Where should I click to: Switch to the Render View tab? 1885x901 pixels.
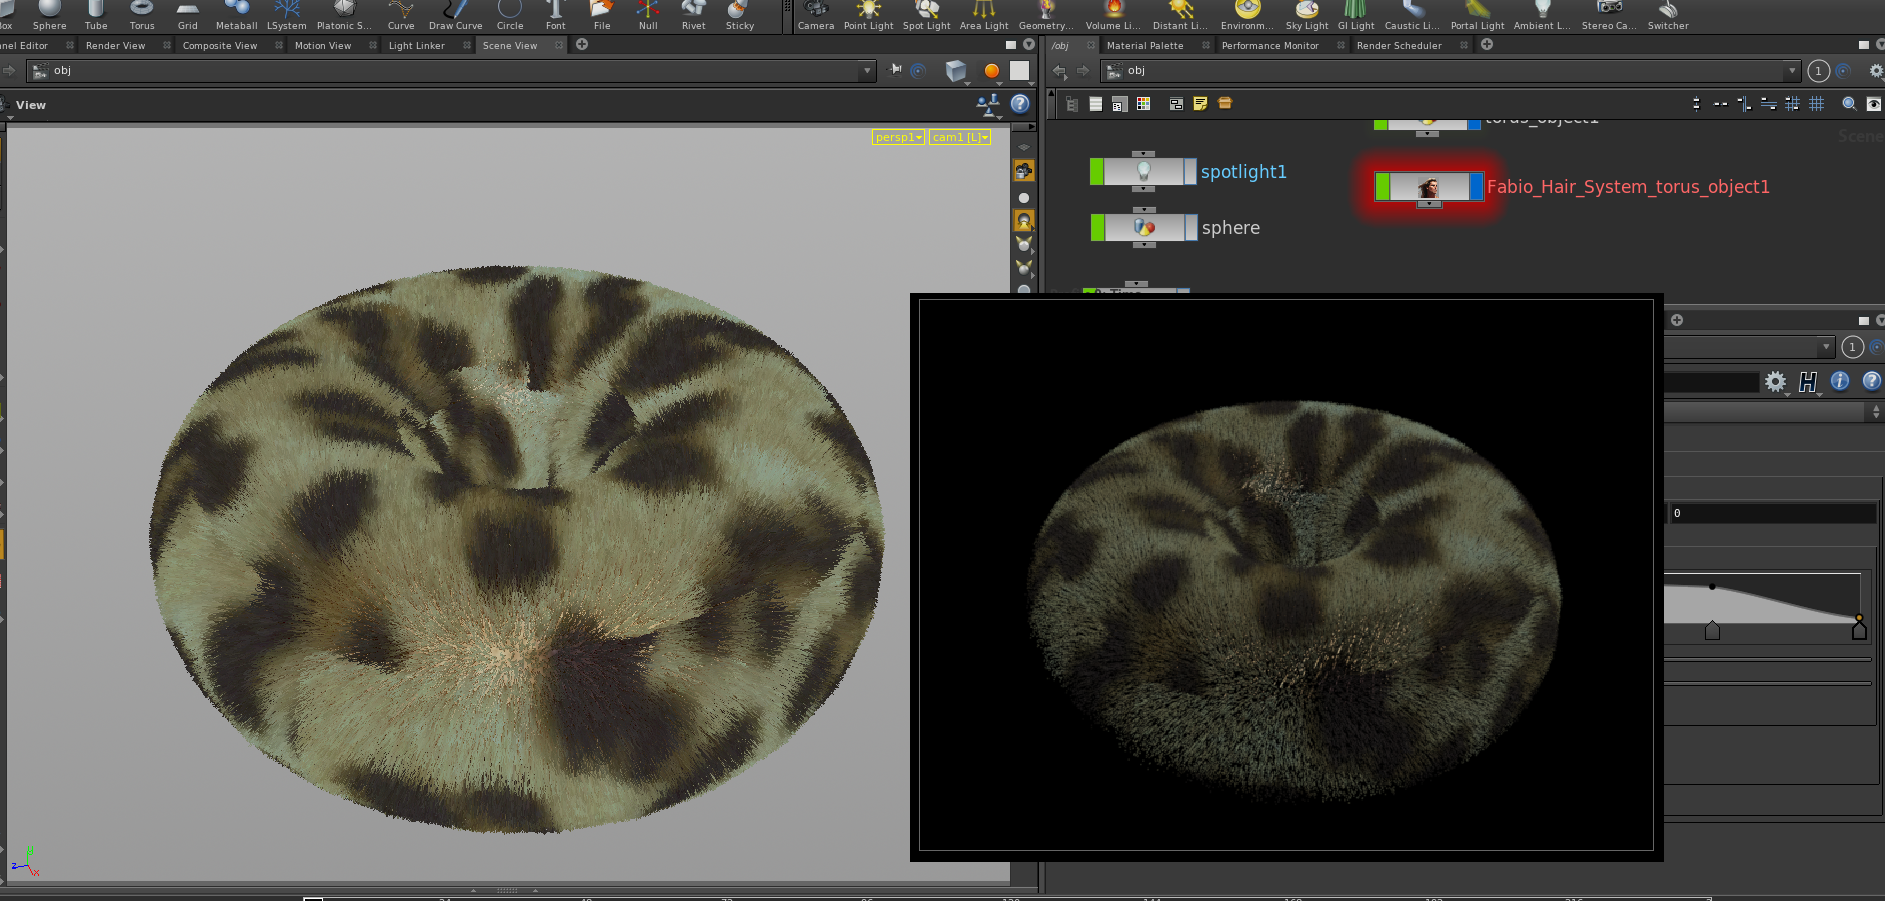(x=115, y=45)
